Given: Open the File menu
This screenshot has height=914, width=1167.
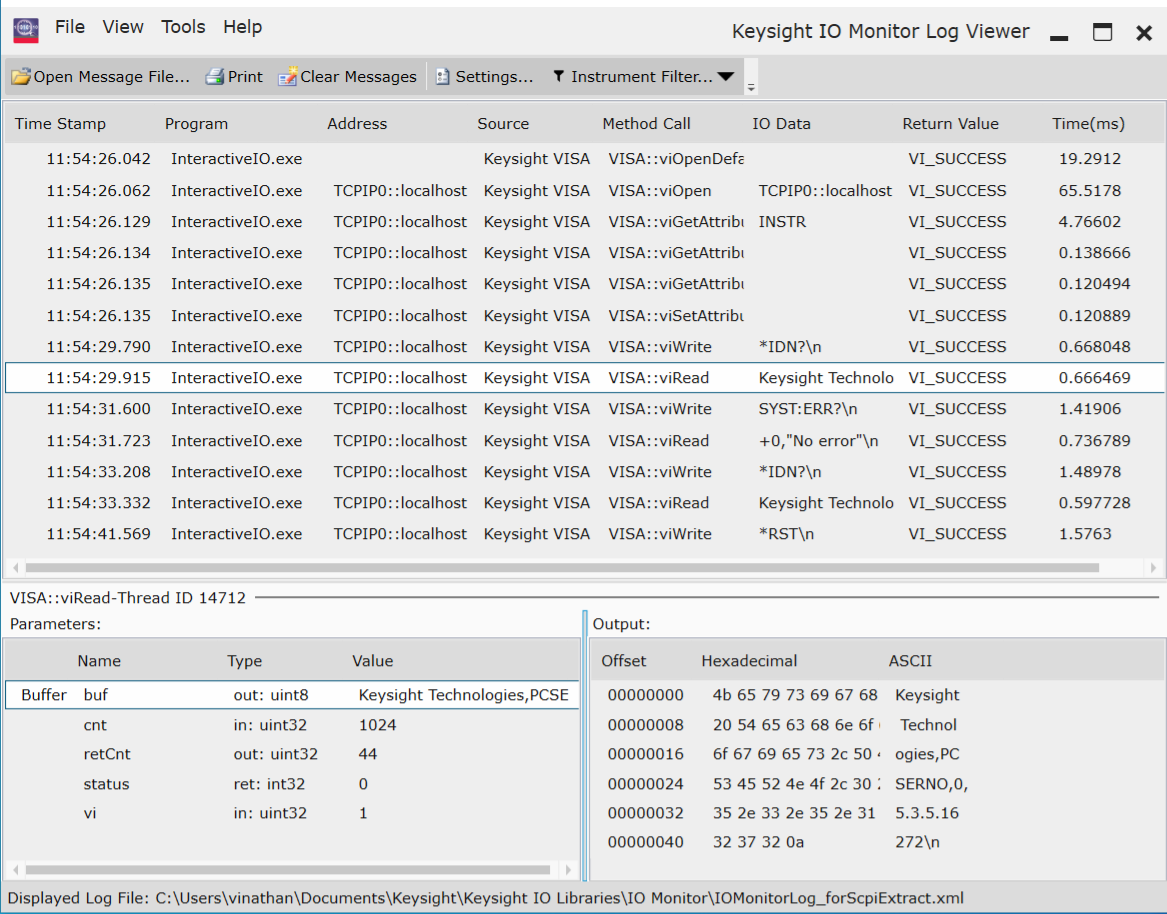Looking at the screenshot, I should (x=70, y=27).
